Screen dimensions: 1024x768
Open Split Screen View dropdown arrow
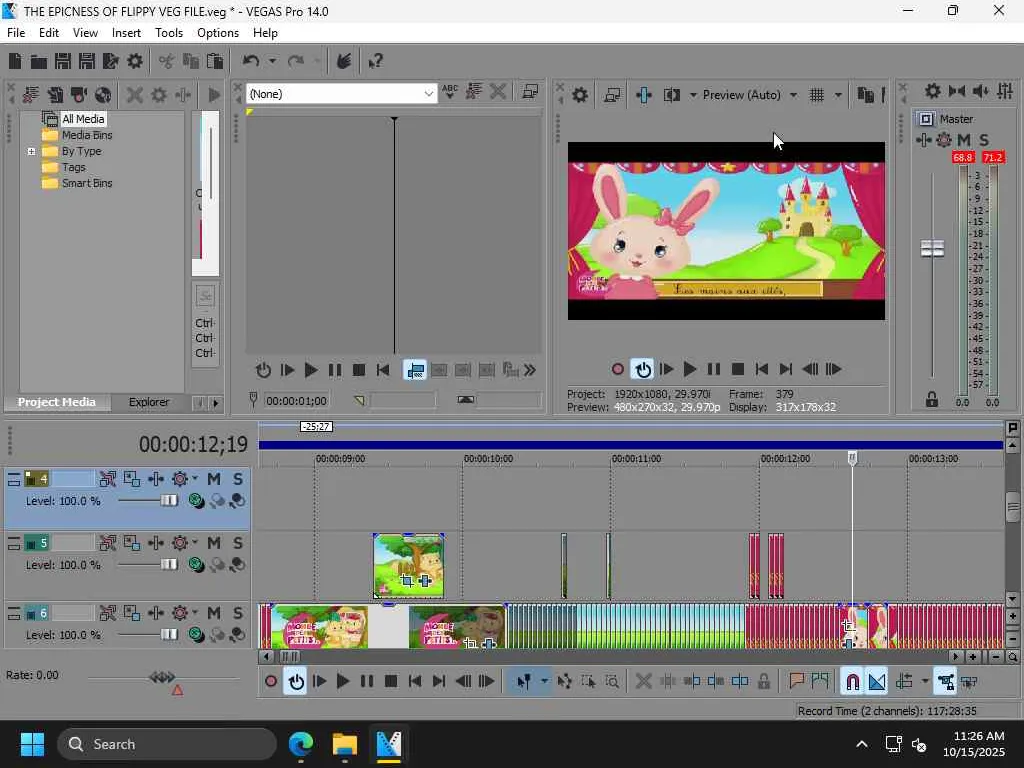coord(693,95)
